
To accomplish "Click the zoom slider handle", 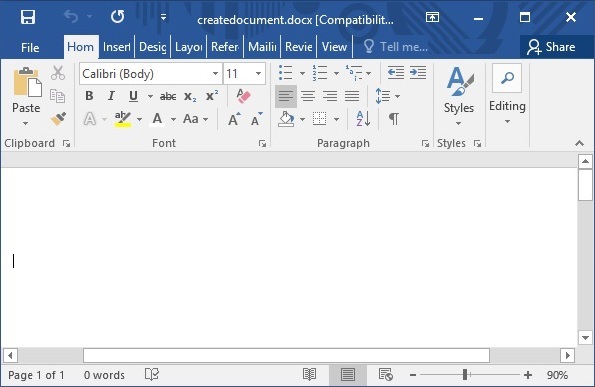I will coord(465,375).
